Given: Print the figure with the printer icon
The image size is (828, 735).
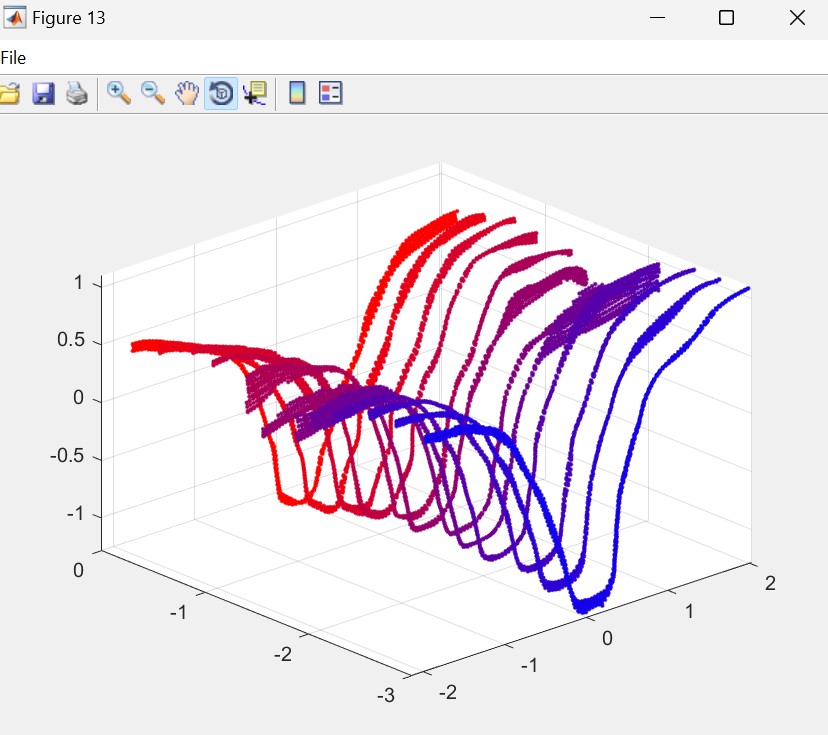Looking at the screenshot, I should (77, 94).
